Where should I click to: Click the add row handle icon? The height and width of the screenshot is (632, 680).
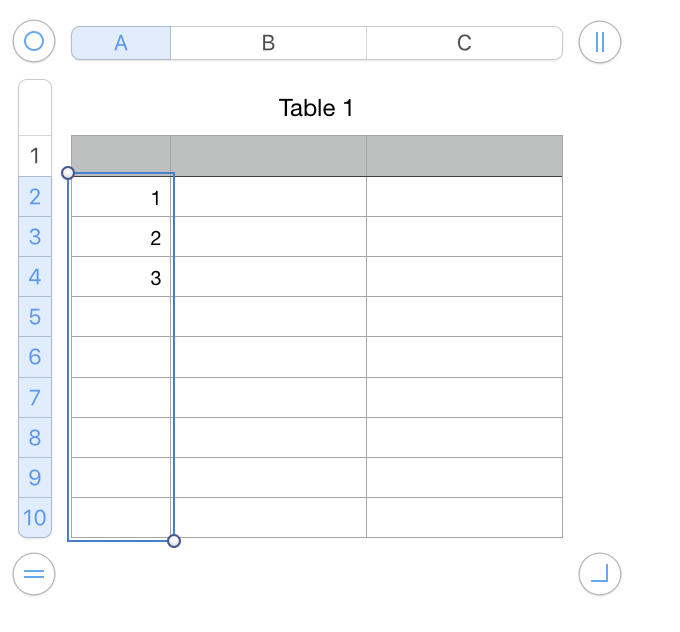(x=34, y=574)
